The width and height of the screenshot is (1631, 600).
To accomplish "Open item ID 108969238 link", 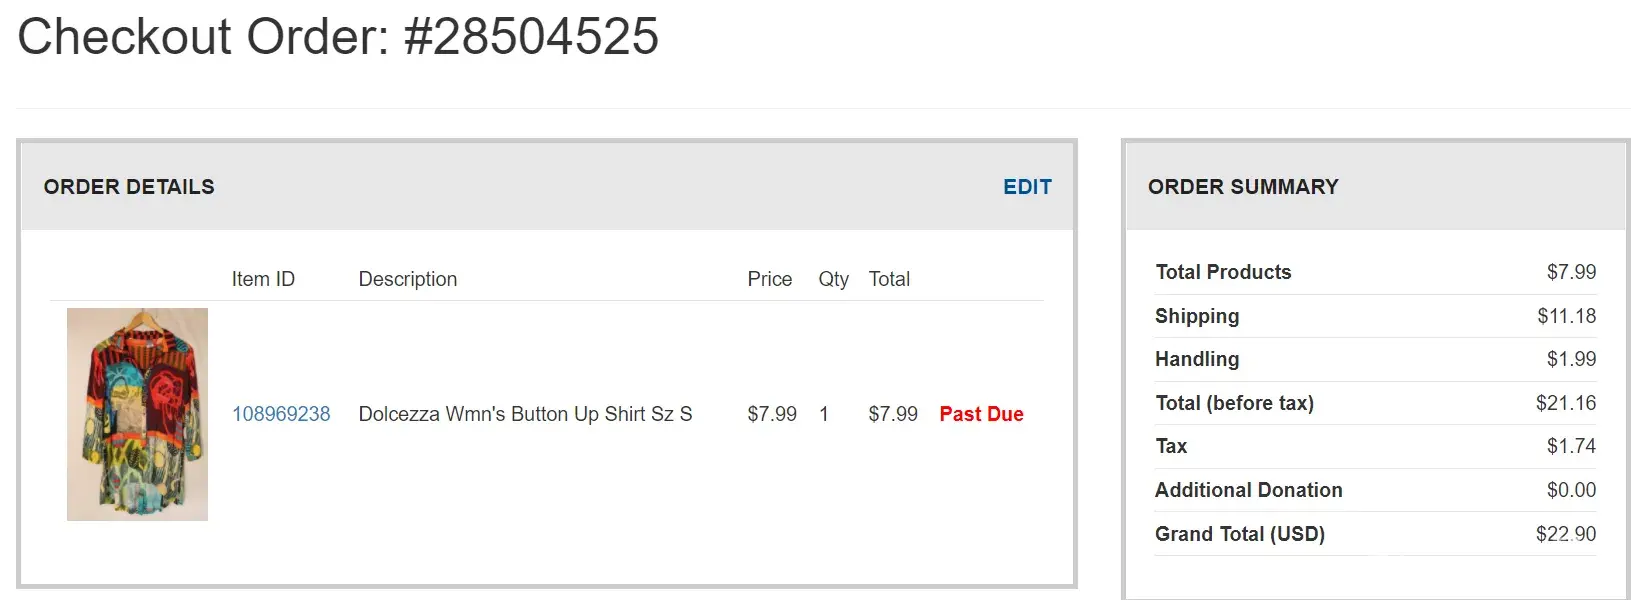I will [x=281, y=414].
